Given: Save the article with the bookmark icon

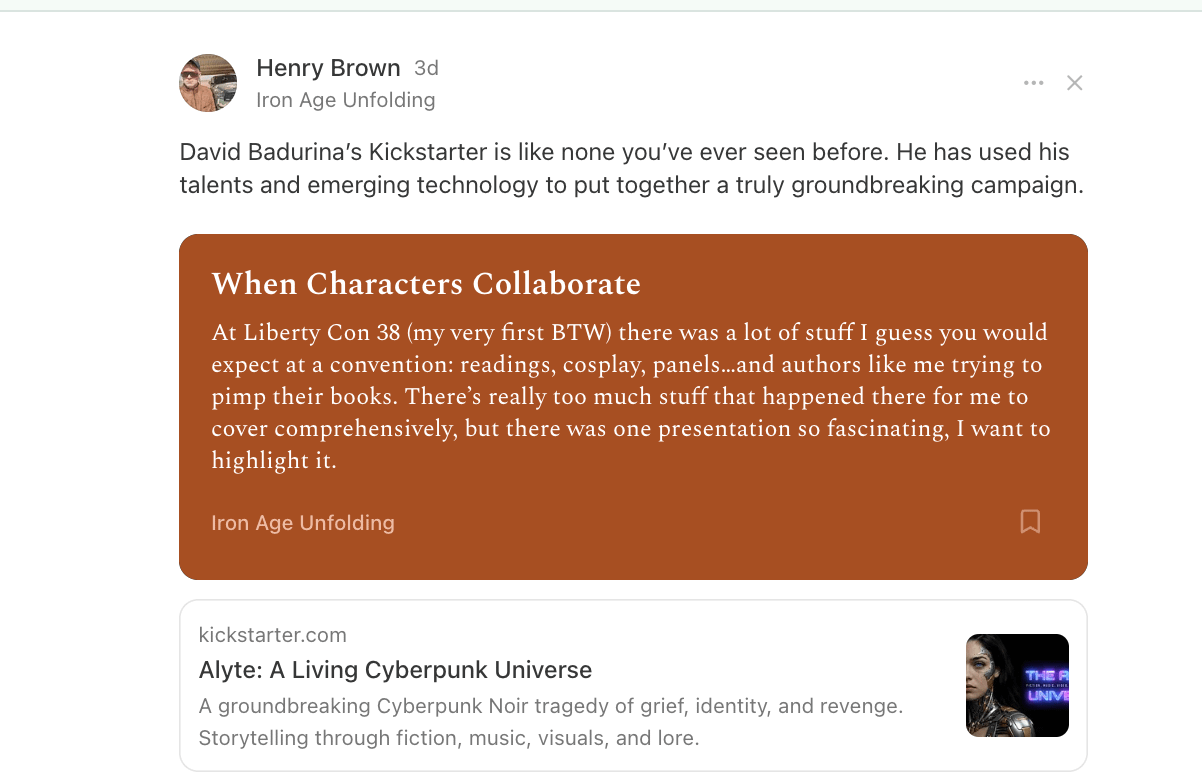Looking at the screenshot, I should pyautogui.click(x=1030, y=521).
